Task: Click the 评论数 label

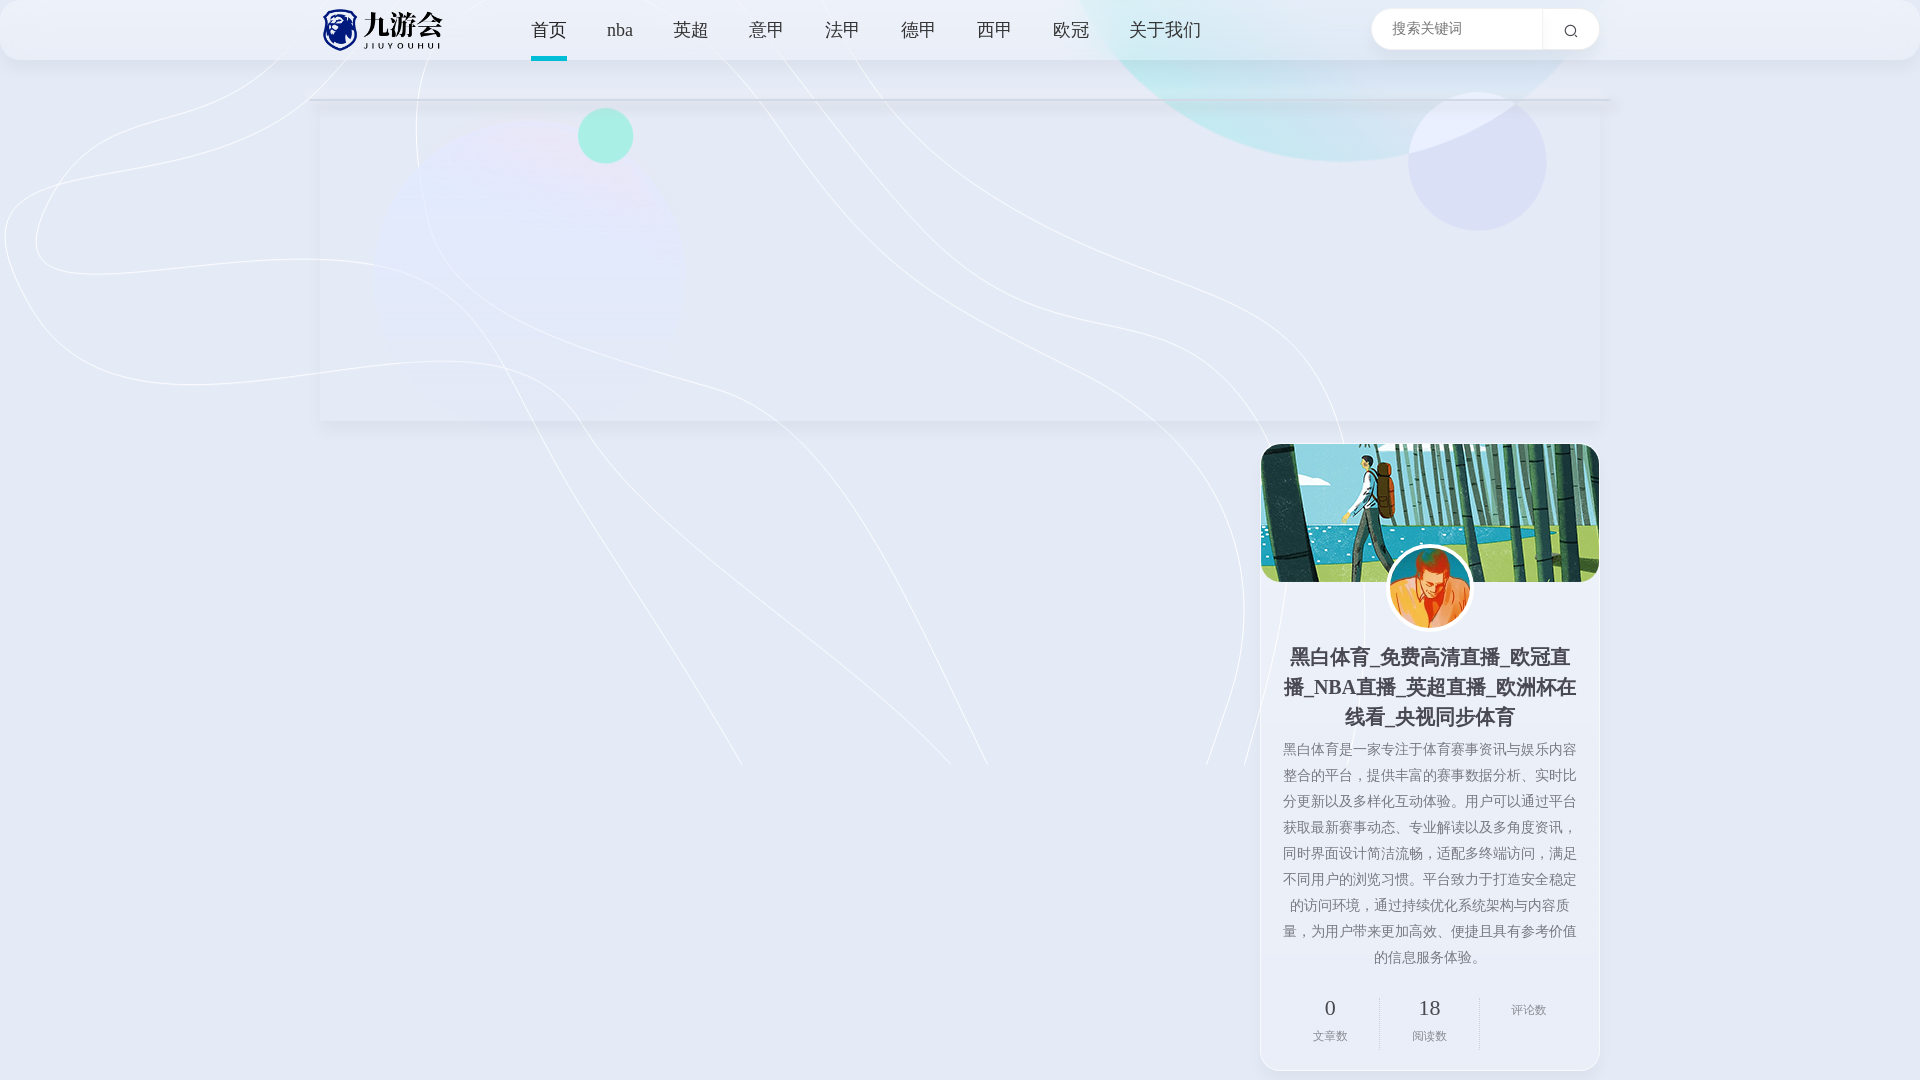Action: click(x=1529, y=1010)
